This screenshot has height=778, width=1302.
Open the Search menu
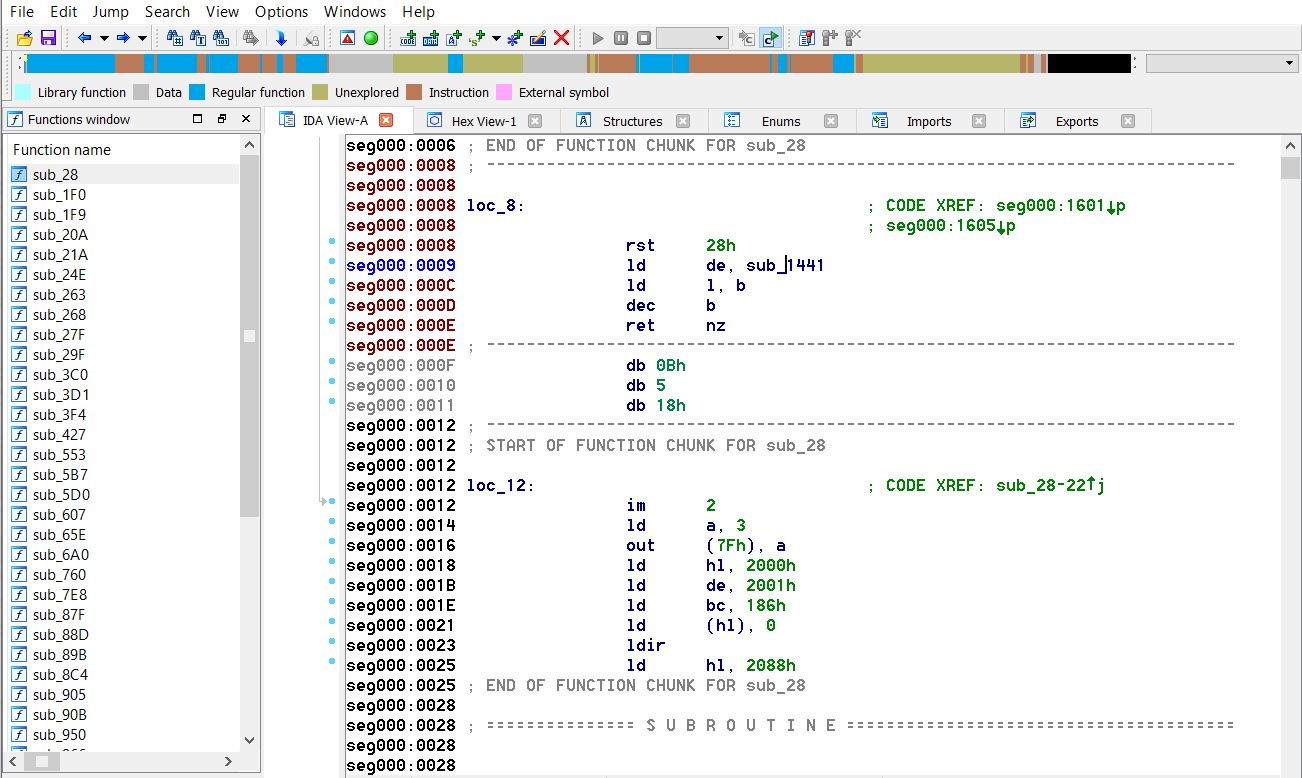click(167, 12)
